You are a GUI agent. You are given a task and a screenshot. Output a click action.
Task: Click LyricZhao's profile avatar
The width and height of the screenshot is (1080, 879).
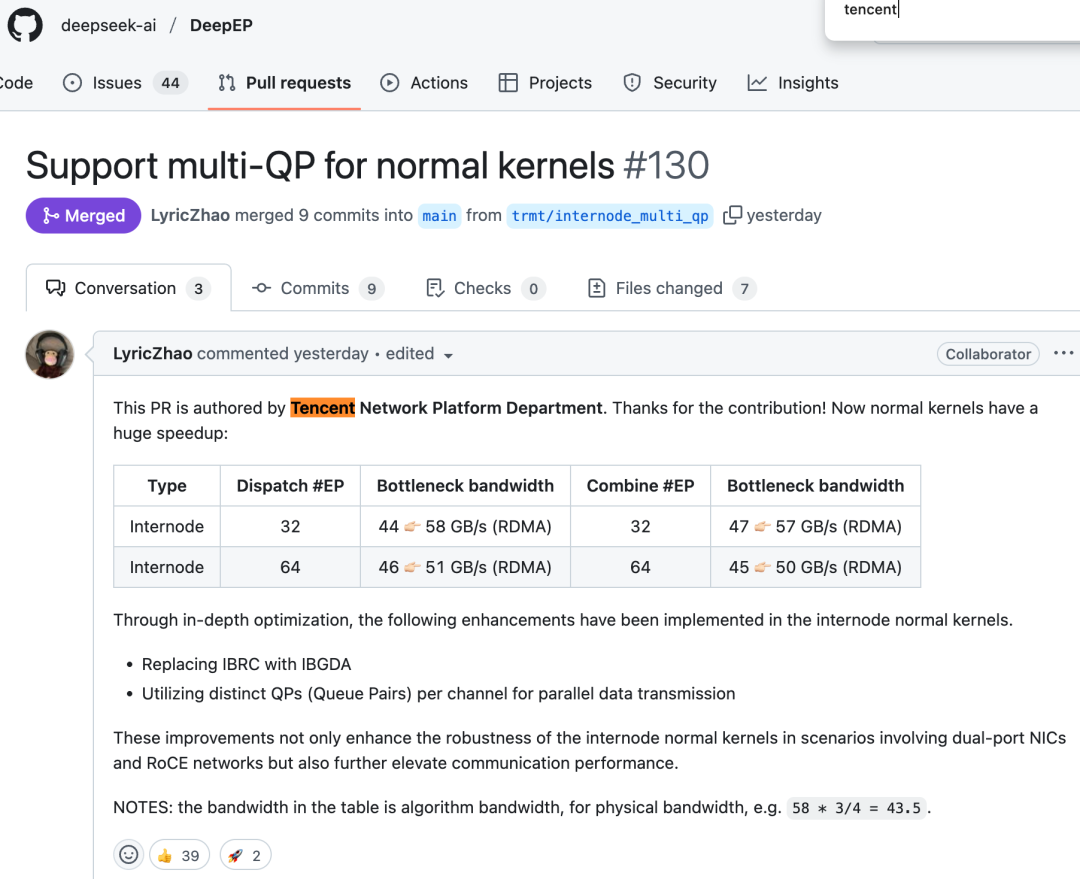click(50, 354)
